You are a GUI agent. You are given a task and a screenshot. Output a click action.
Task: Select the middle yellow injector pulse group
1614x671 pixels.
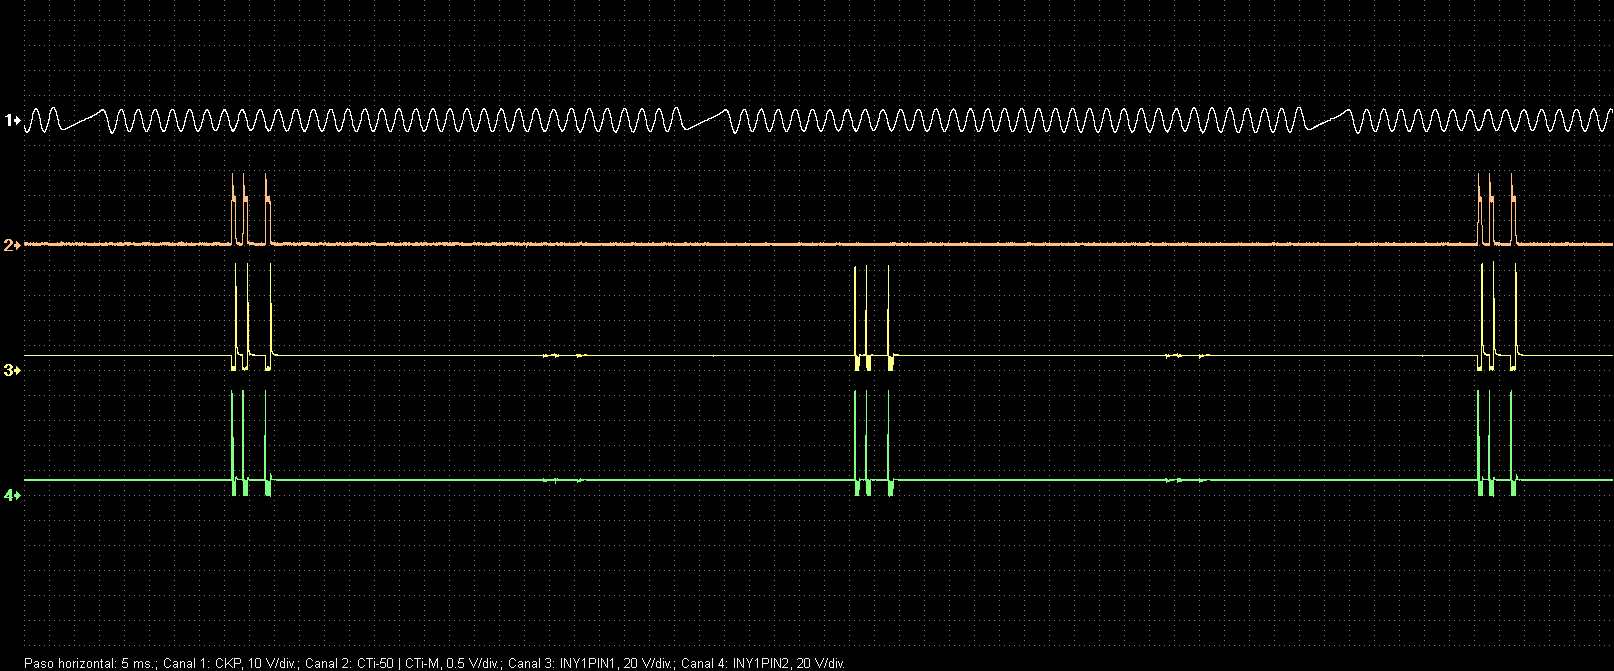point(873,320)
